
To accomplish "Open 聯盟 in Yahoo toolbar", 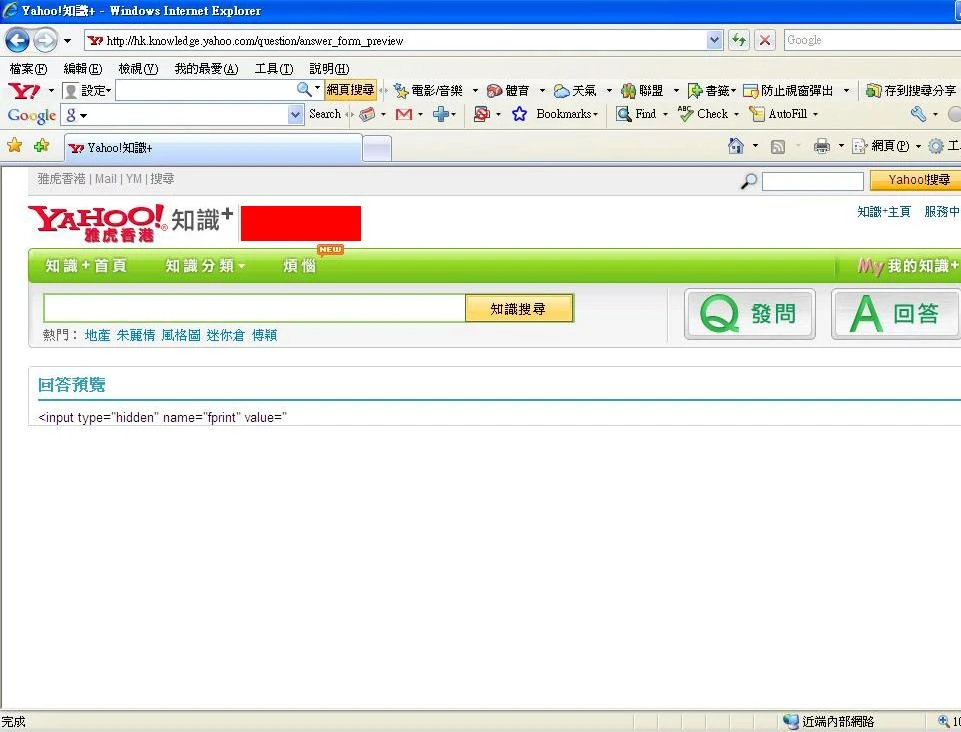I will click(x=643, y=91).
